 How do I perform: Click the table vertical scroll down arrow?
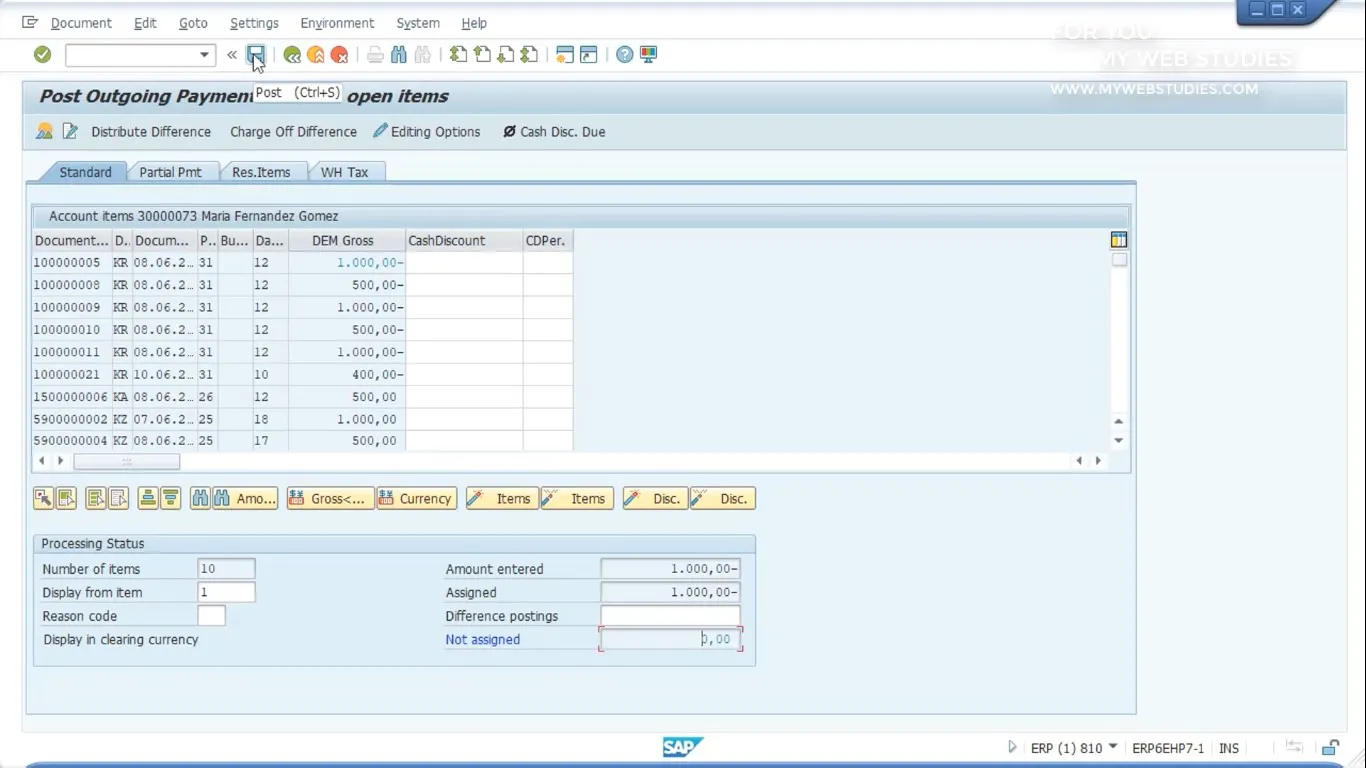coord(1119,441)
